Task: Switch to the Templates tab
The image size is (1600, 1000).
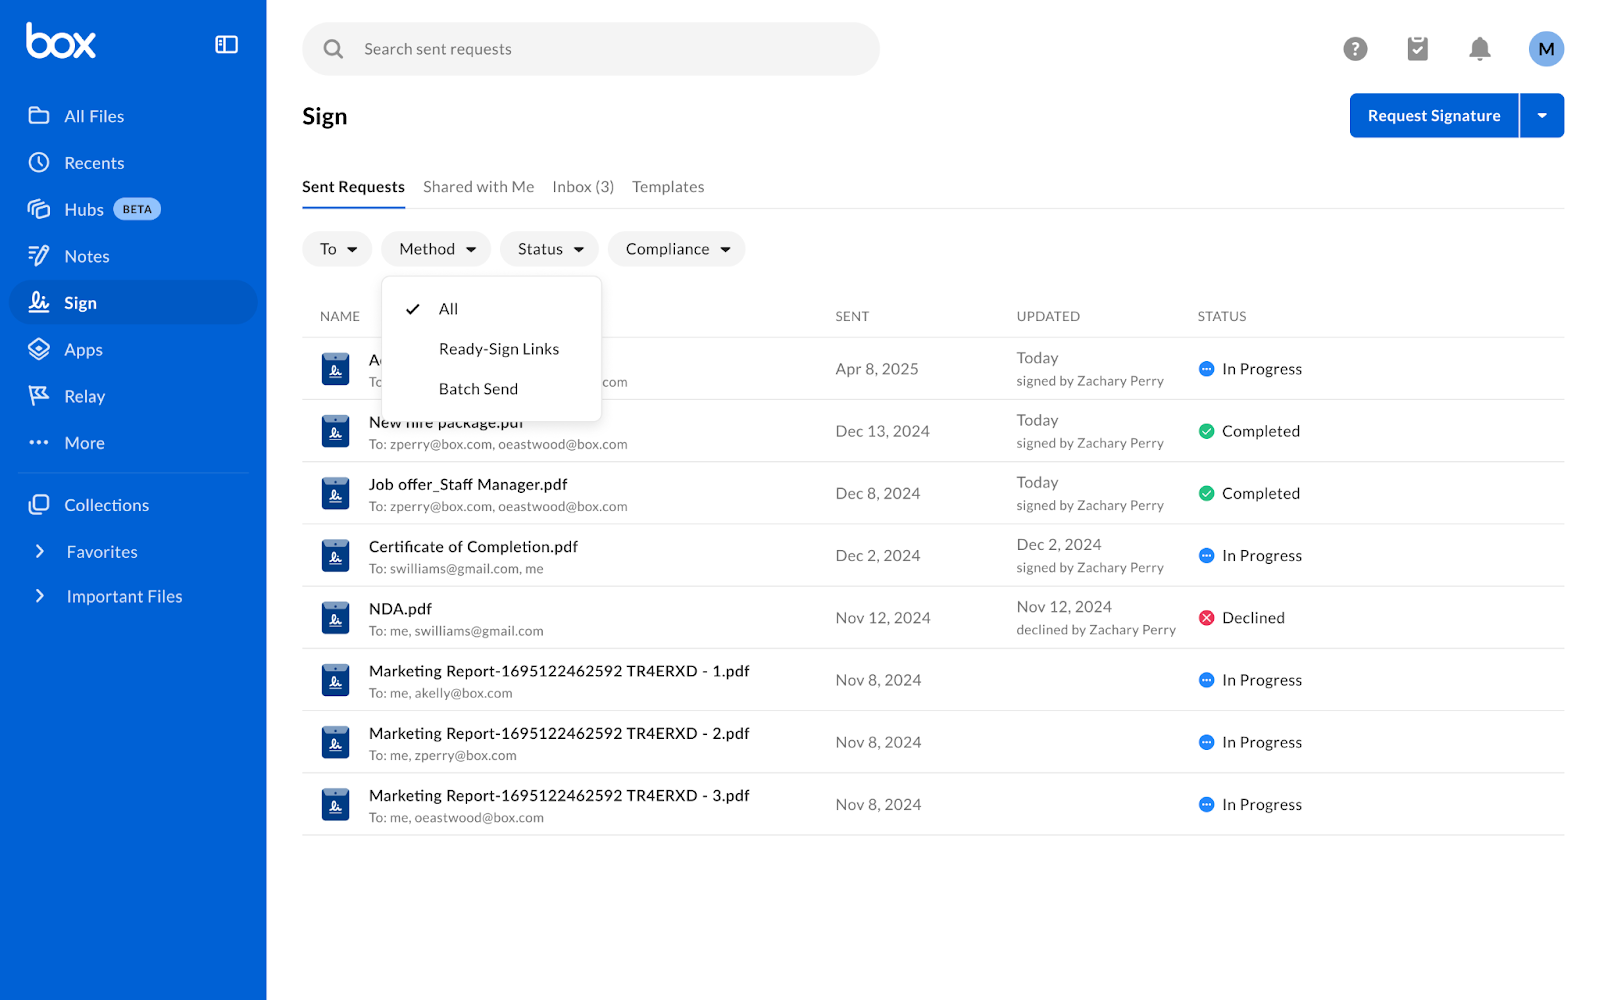Action: click(667, 187)
